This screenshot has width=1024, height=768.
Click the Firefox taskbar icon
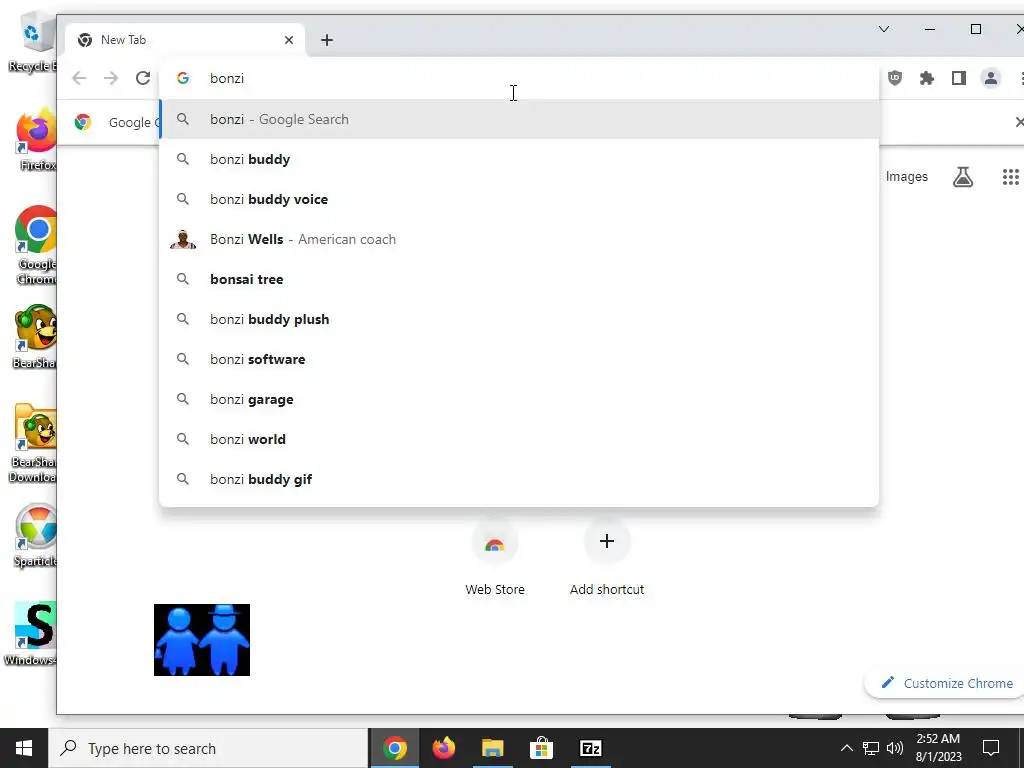[x=443, y=748]
